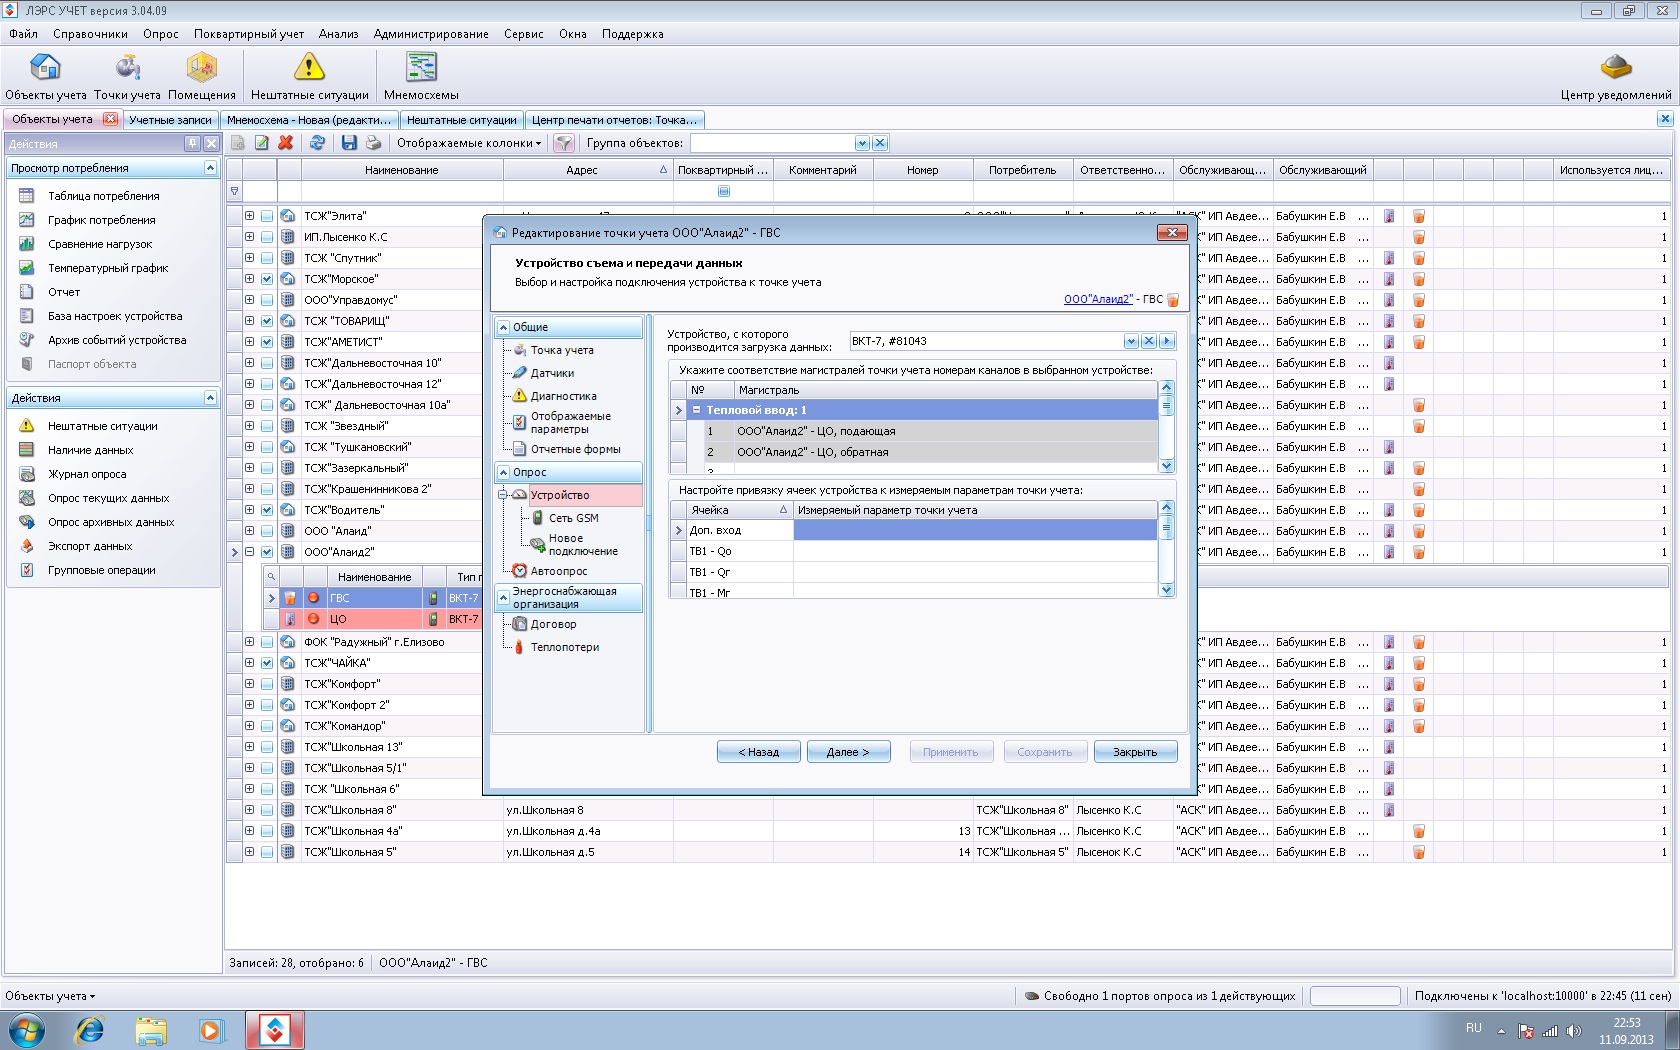The image size is (1680, 1050).
Task: Open Точки учета from the main toolbar
Action: click(127, 77)
